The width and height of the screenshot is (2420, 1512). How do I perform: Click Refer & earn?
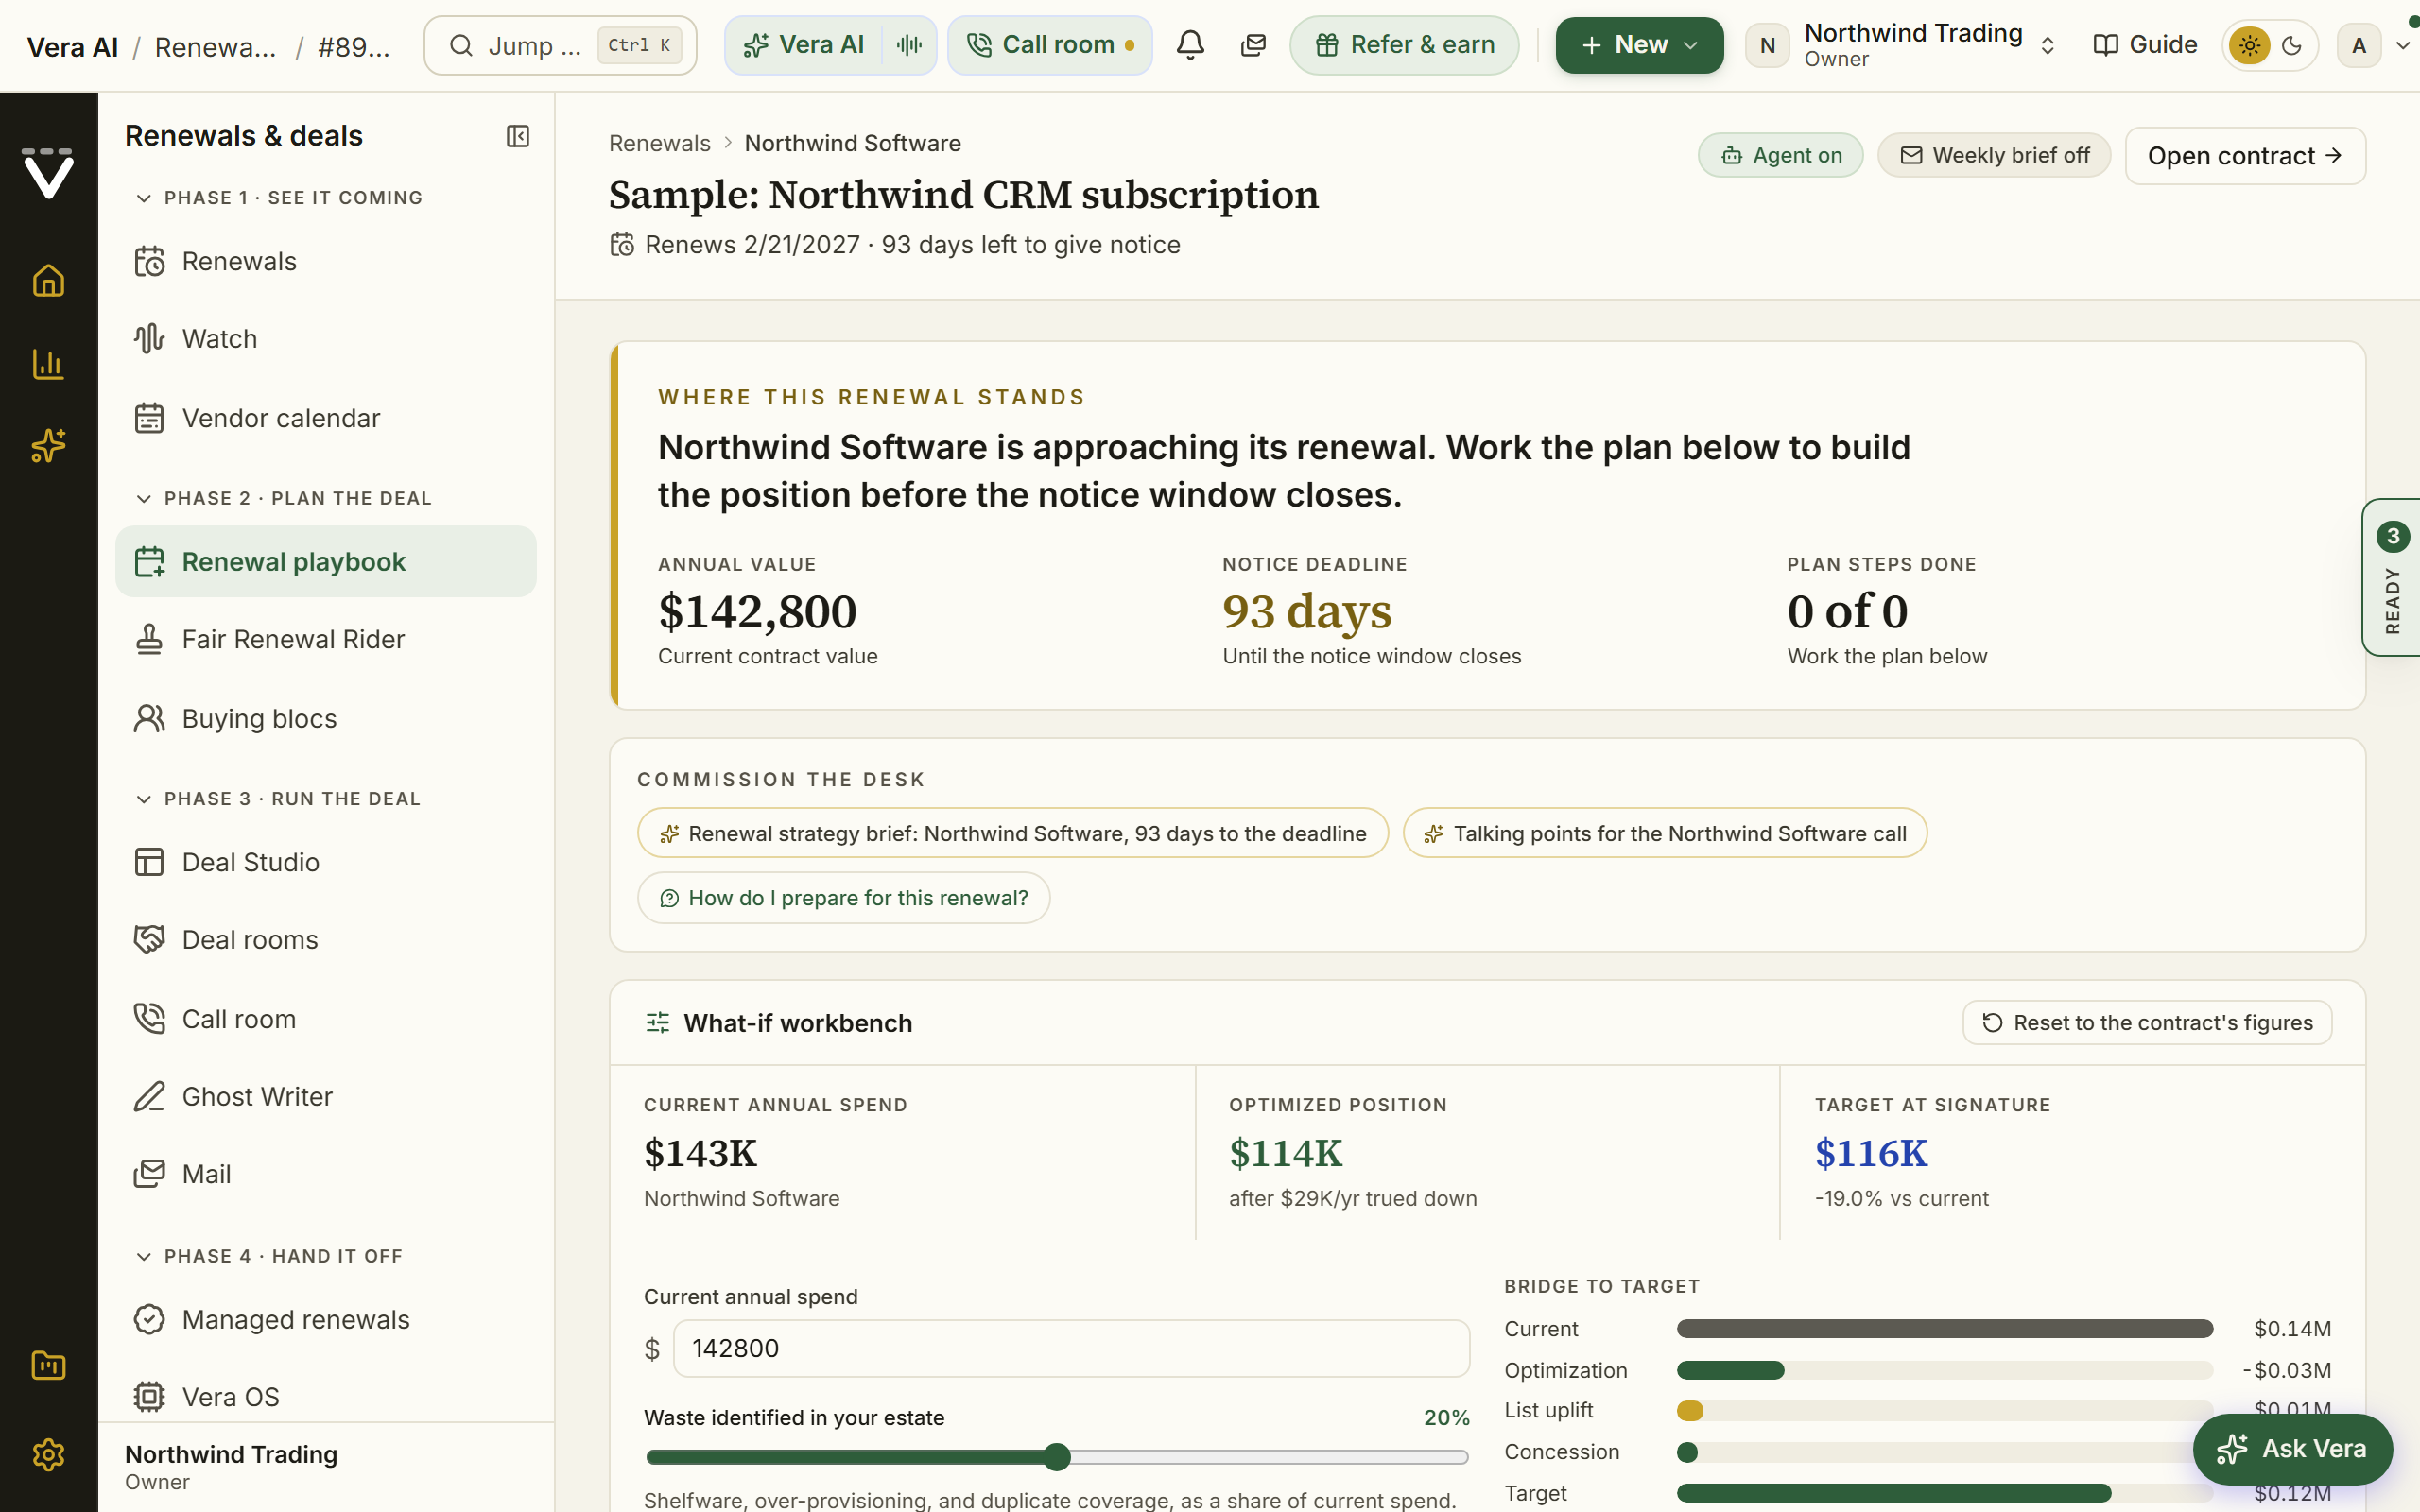1404,45
